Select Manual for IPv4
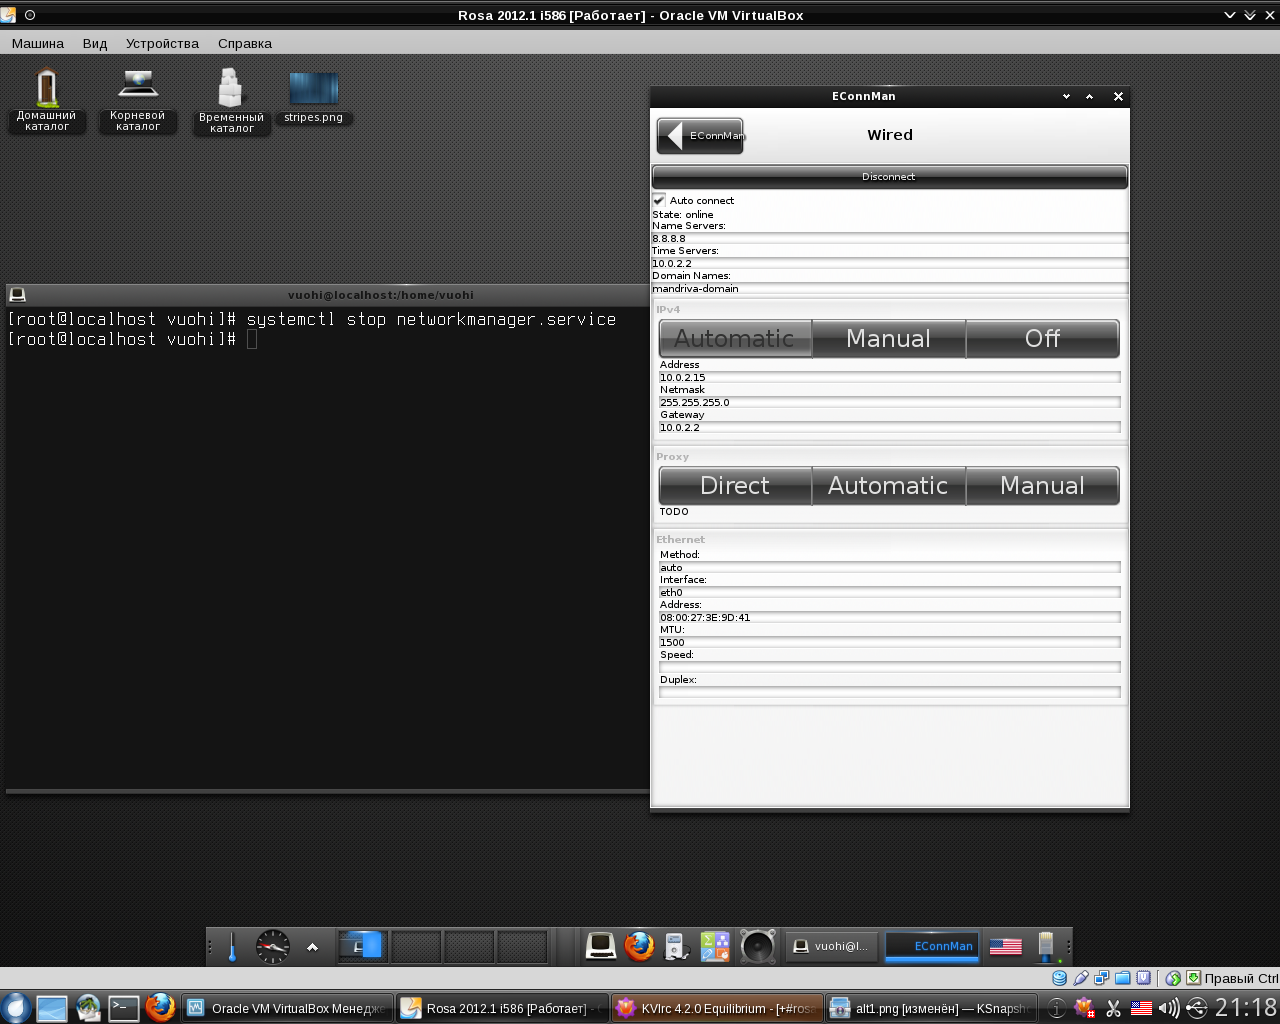The image size is (1280, 1024). click(x=889, y=339)
